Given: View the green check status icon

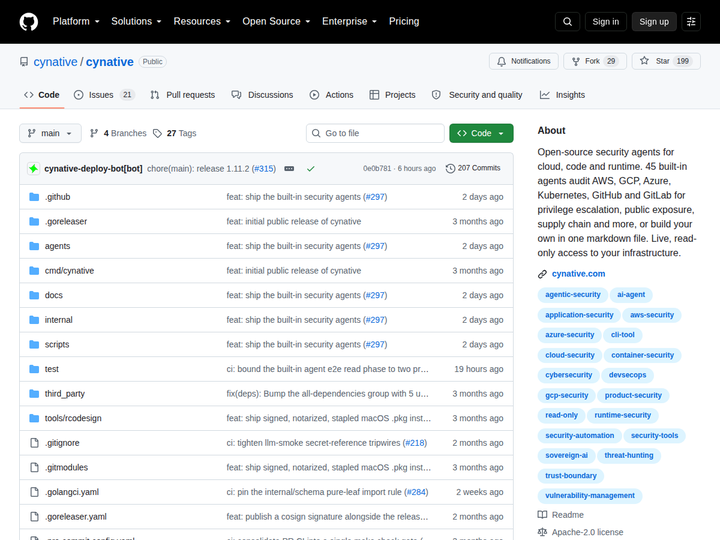Looking at the screenshot, I should pyautogui.click(x=311, y=169).
